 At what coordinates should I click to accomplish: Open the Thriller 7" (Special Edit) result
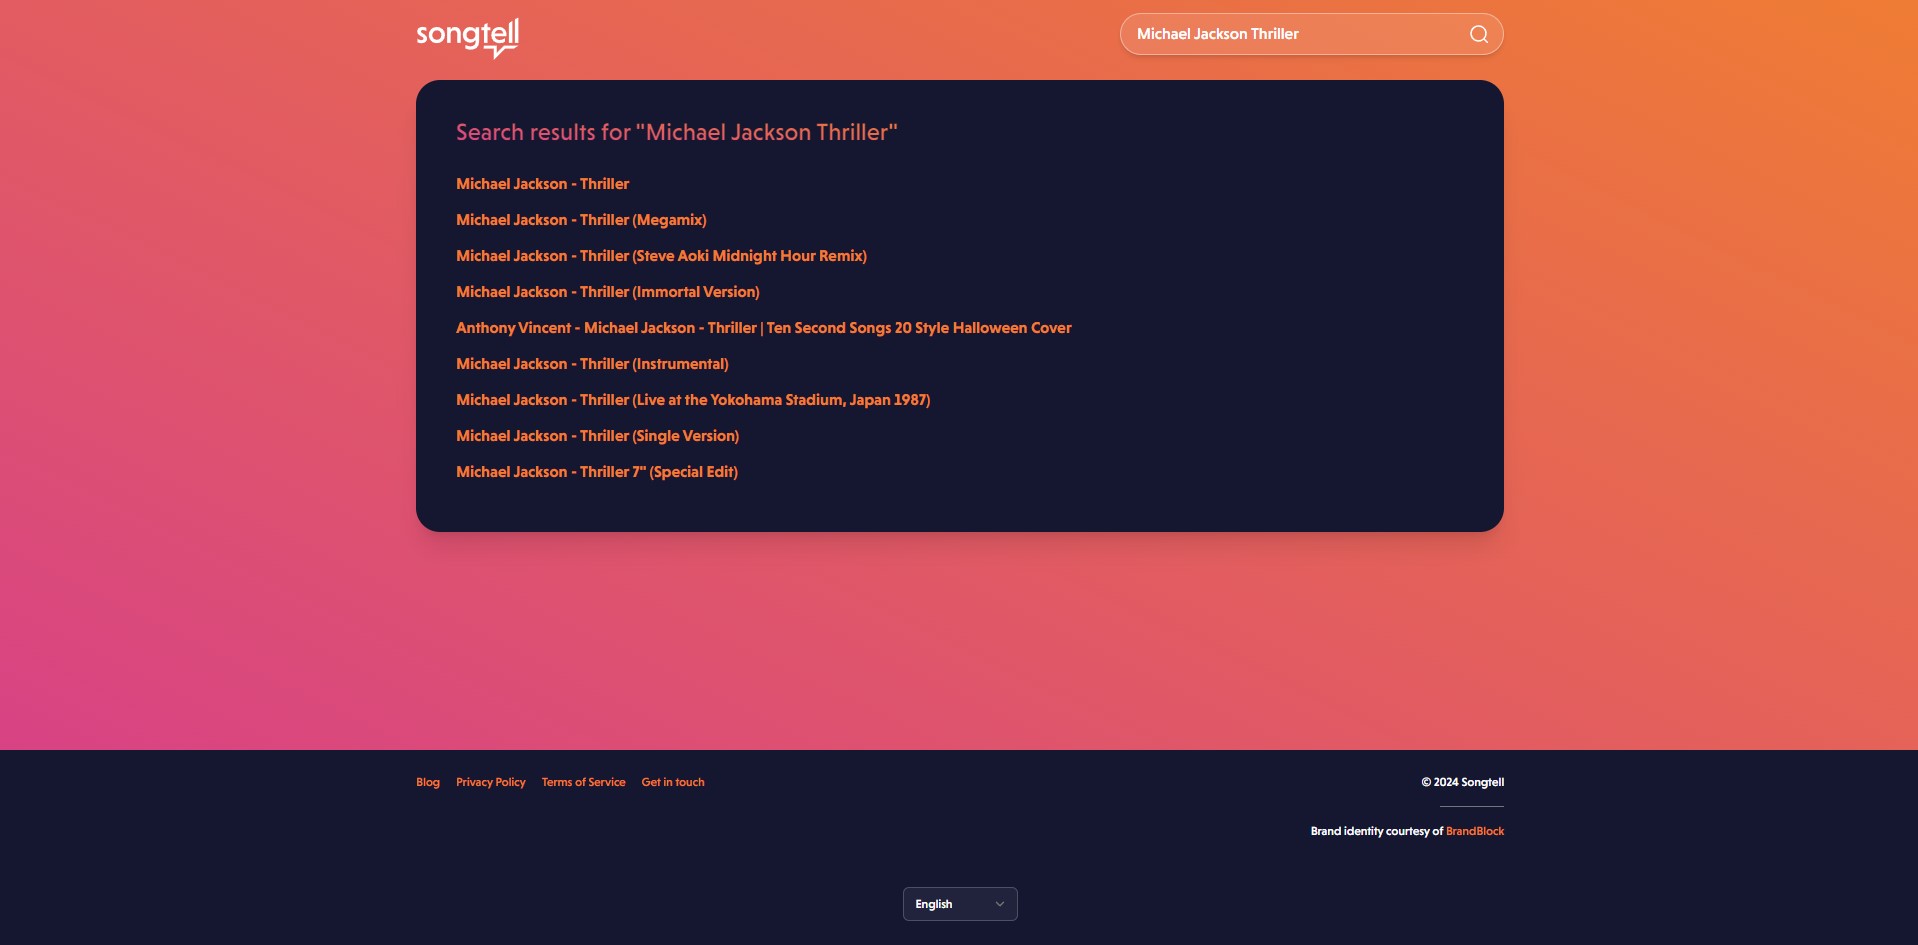pos(597,472)
